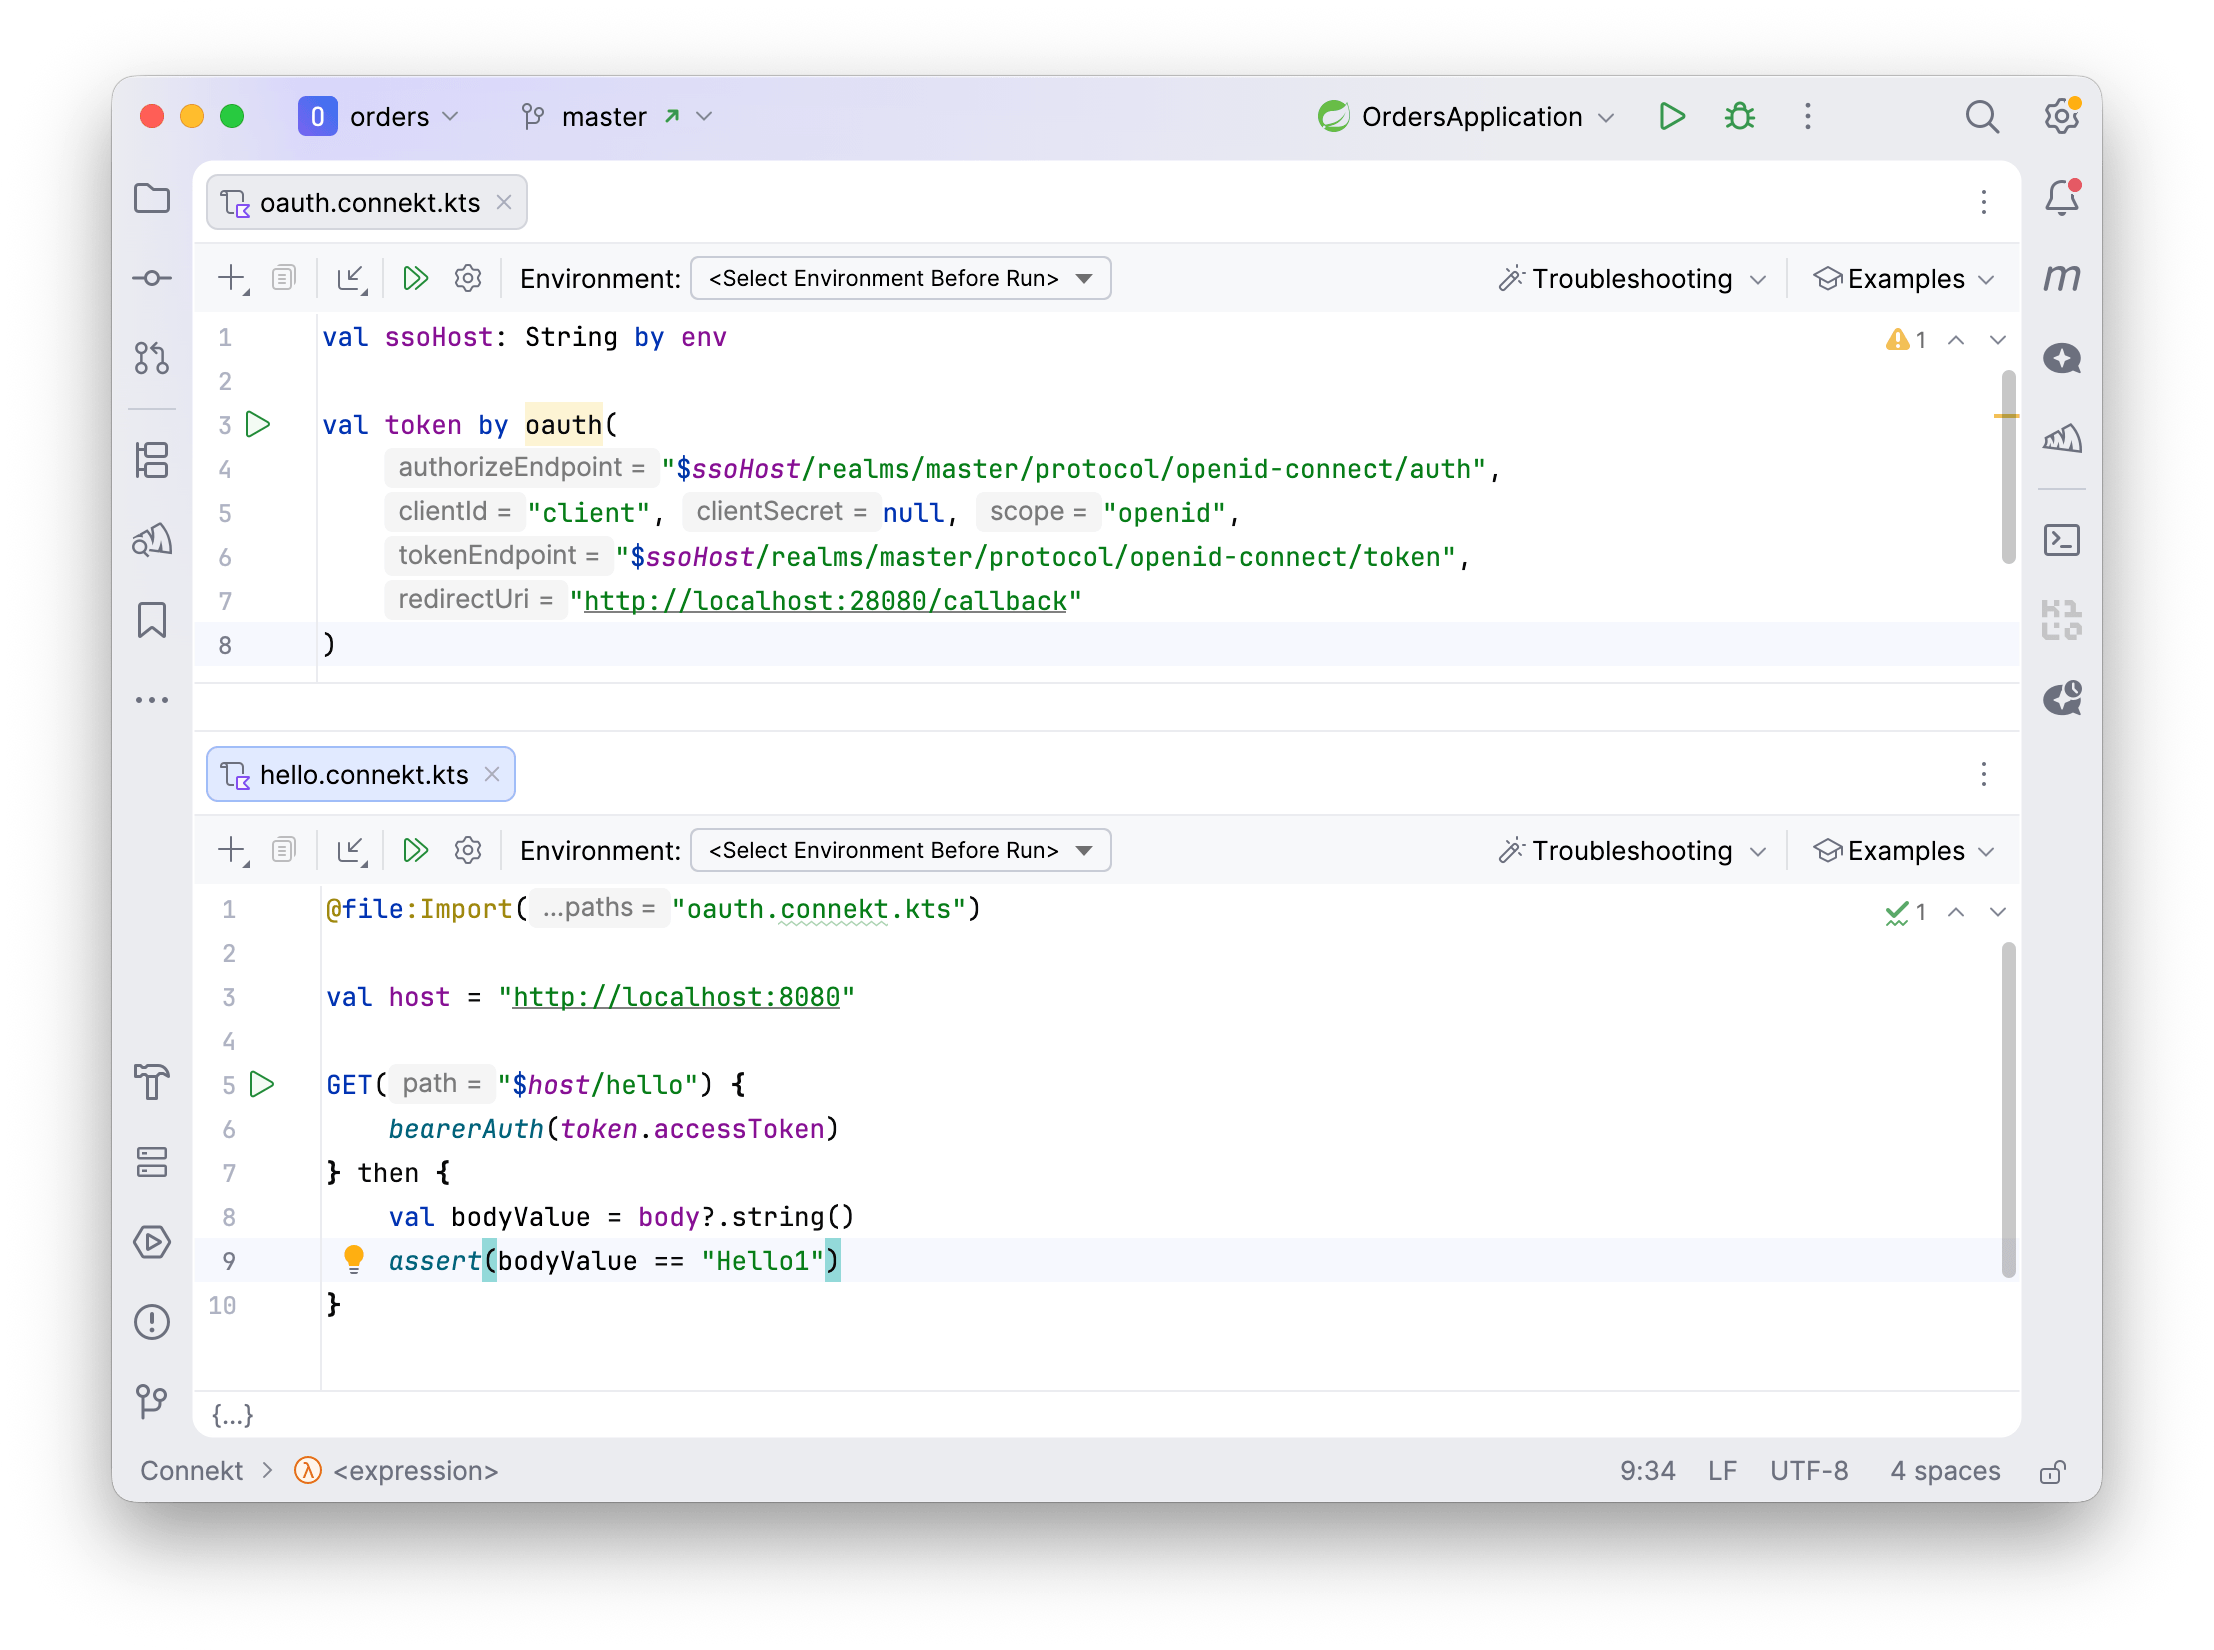Switch to the oauth.connekt.kts tab
The width and height of the screenshot is (2214, 1650).
pyautogui.click(x=369, y=203)
